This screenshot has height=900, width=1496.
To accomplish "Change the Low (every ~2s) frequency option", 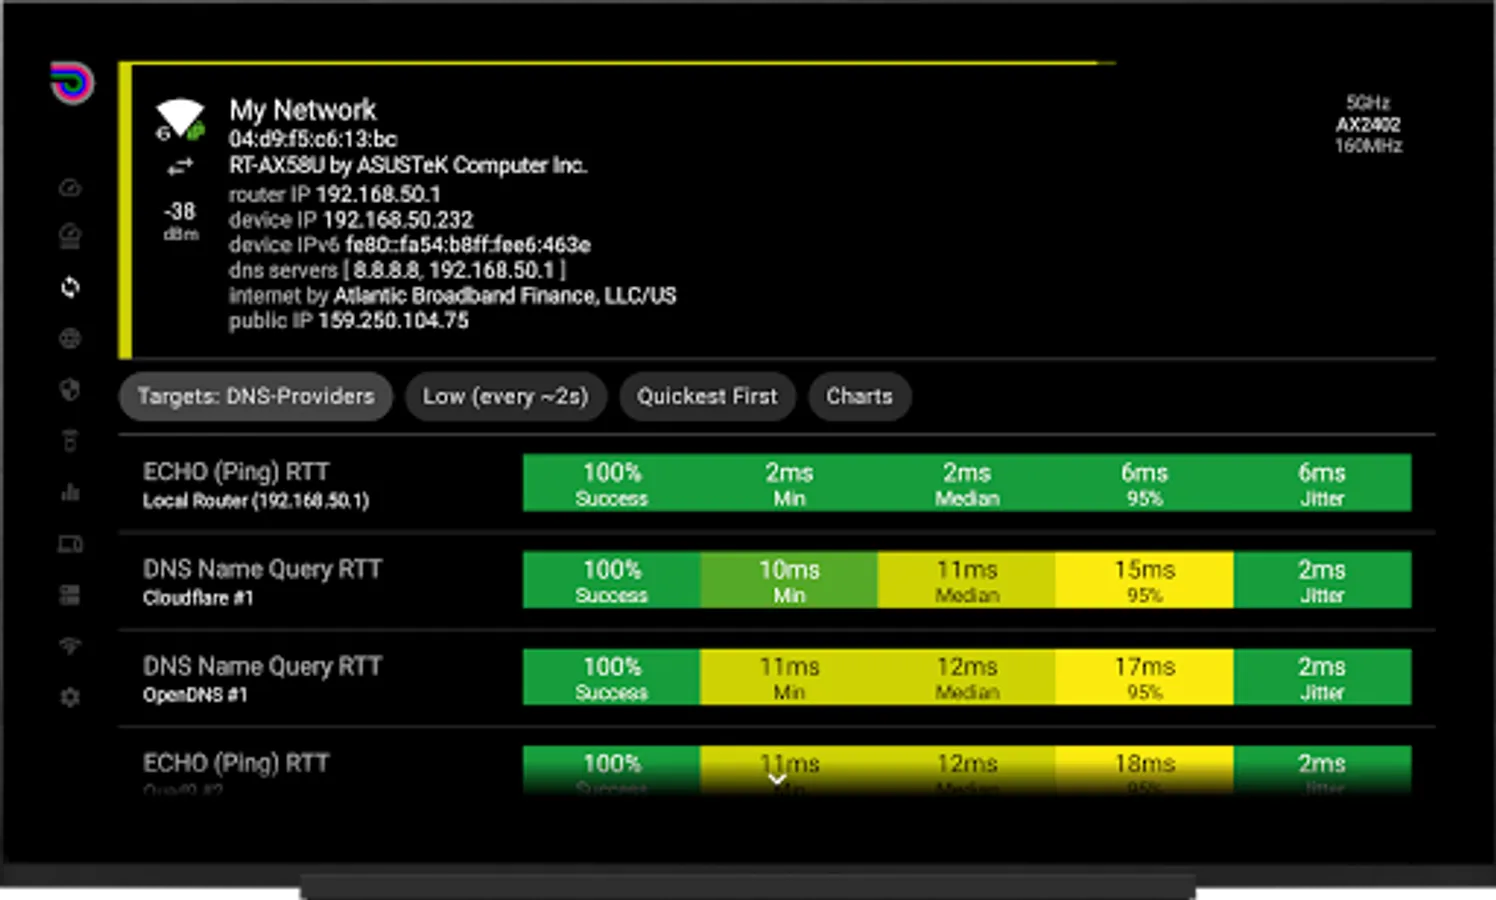I will pos(506,397).
